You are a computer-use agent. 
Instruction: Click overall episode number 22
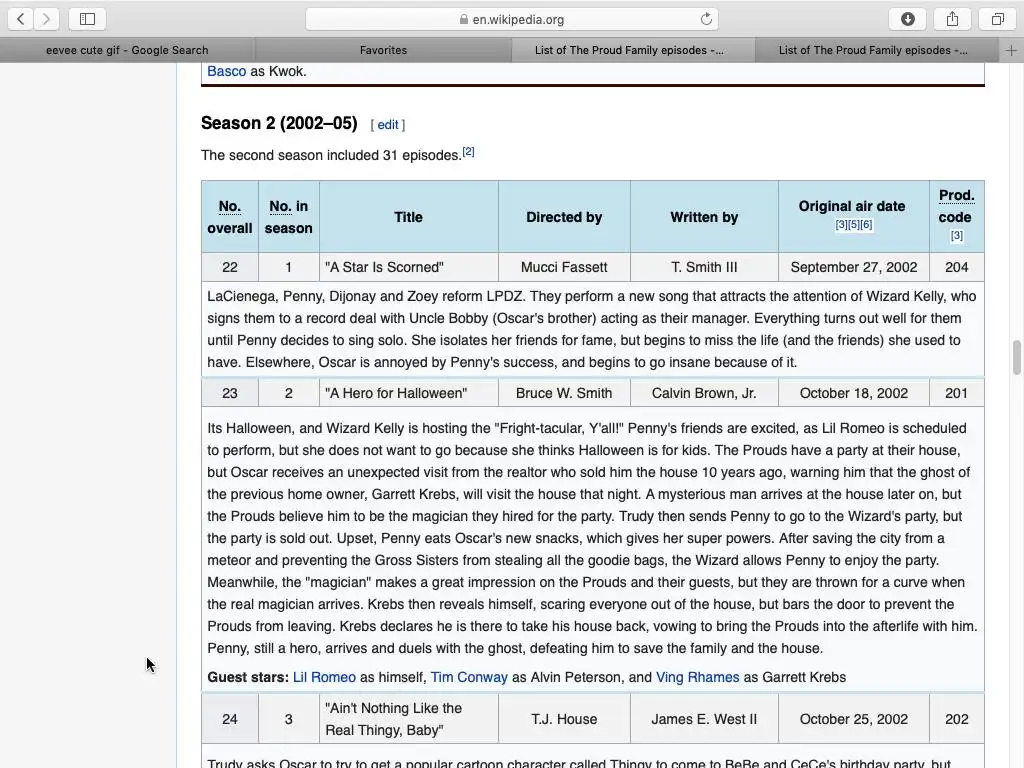click(230, 267)
